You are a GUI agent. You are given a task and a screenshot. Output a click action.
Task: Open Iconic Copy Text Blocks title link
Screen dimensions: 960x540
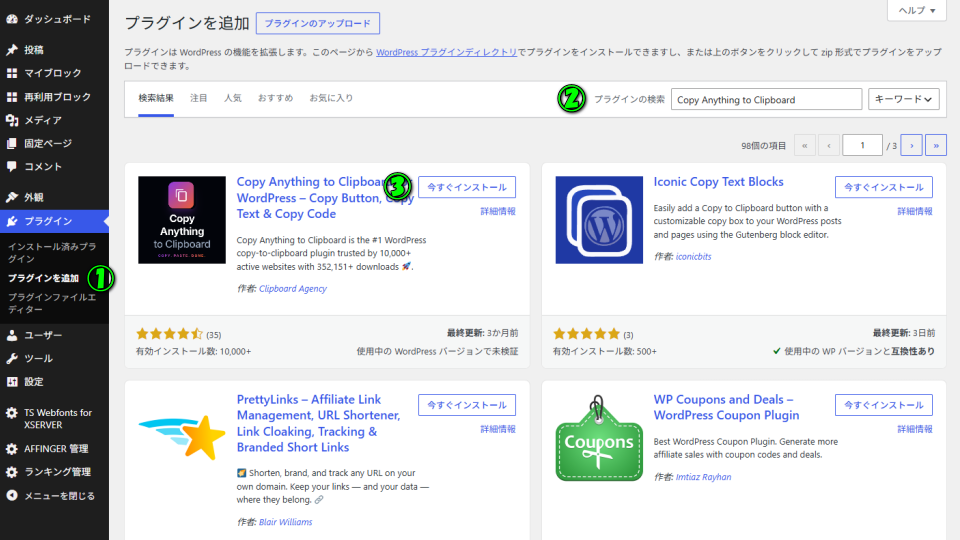point(718,182)
